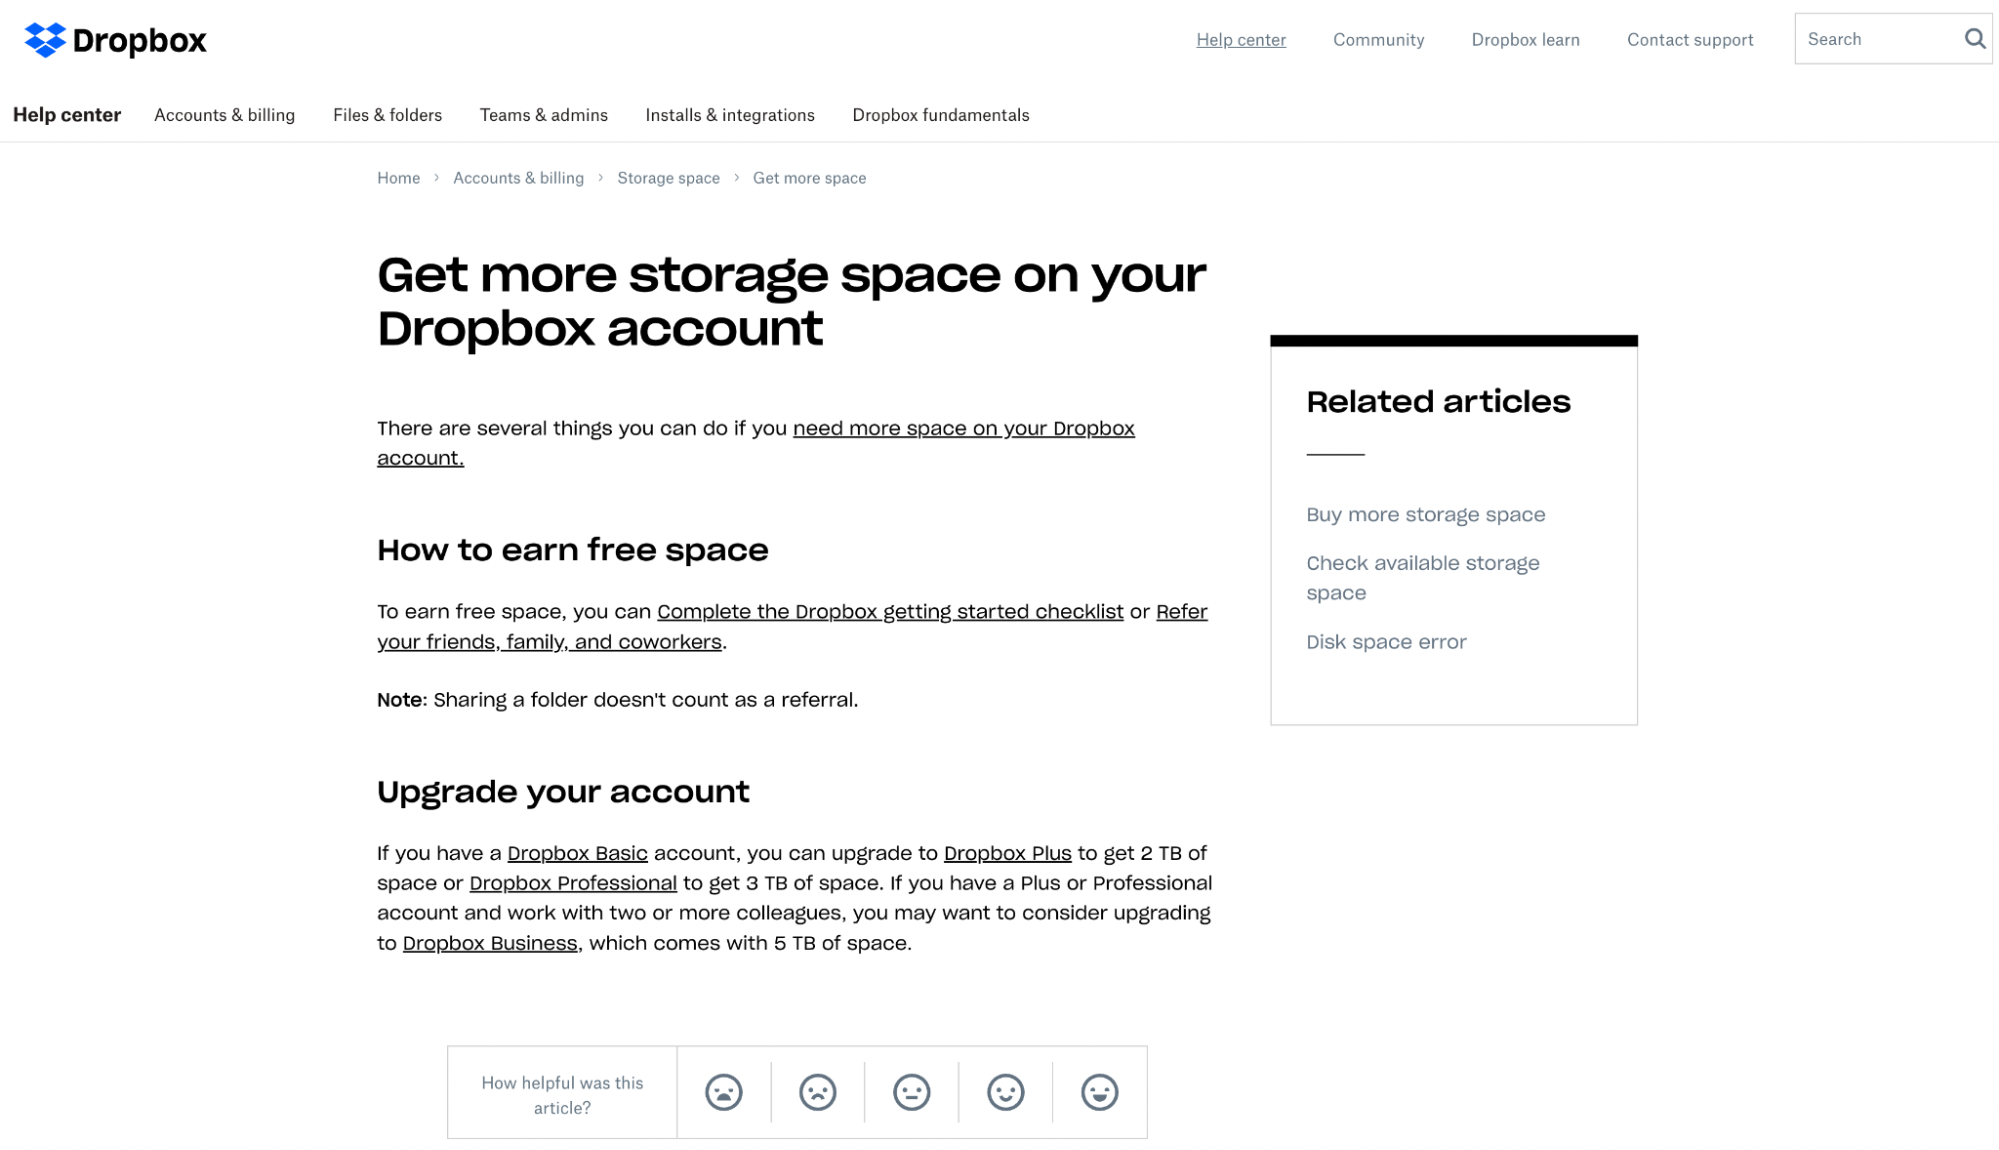Open Teams & admins menu
Screen dimensions: 1999x1150
(543, 115)
